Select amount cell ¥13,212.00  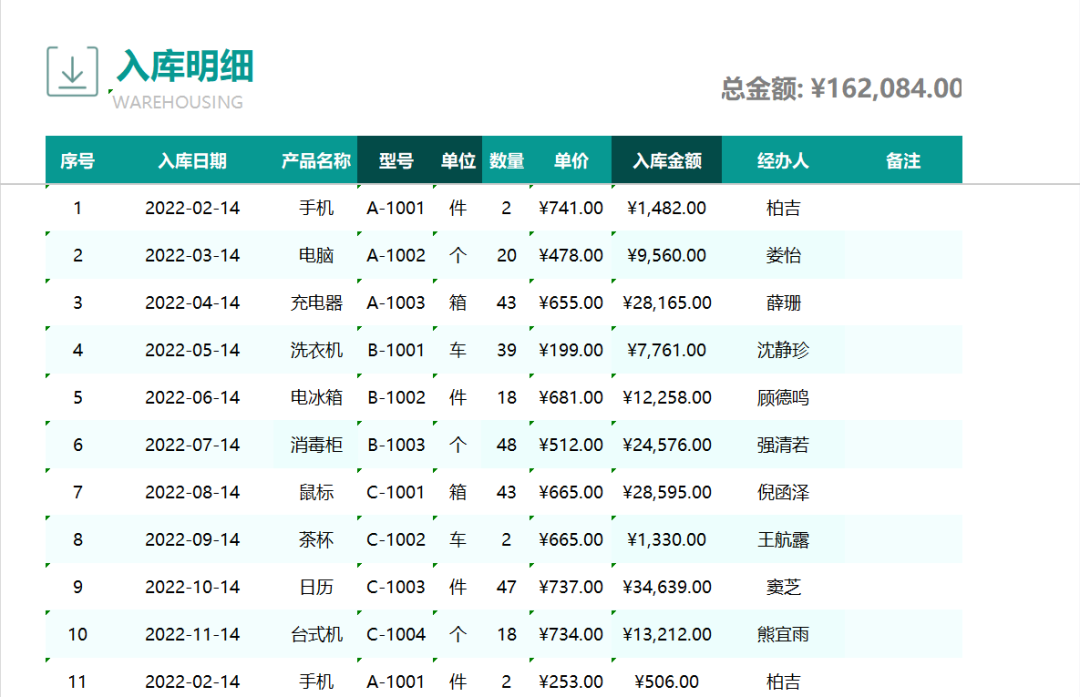tap(667, 634)
